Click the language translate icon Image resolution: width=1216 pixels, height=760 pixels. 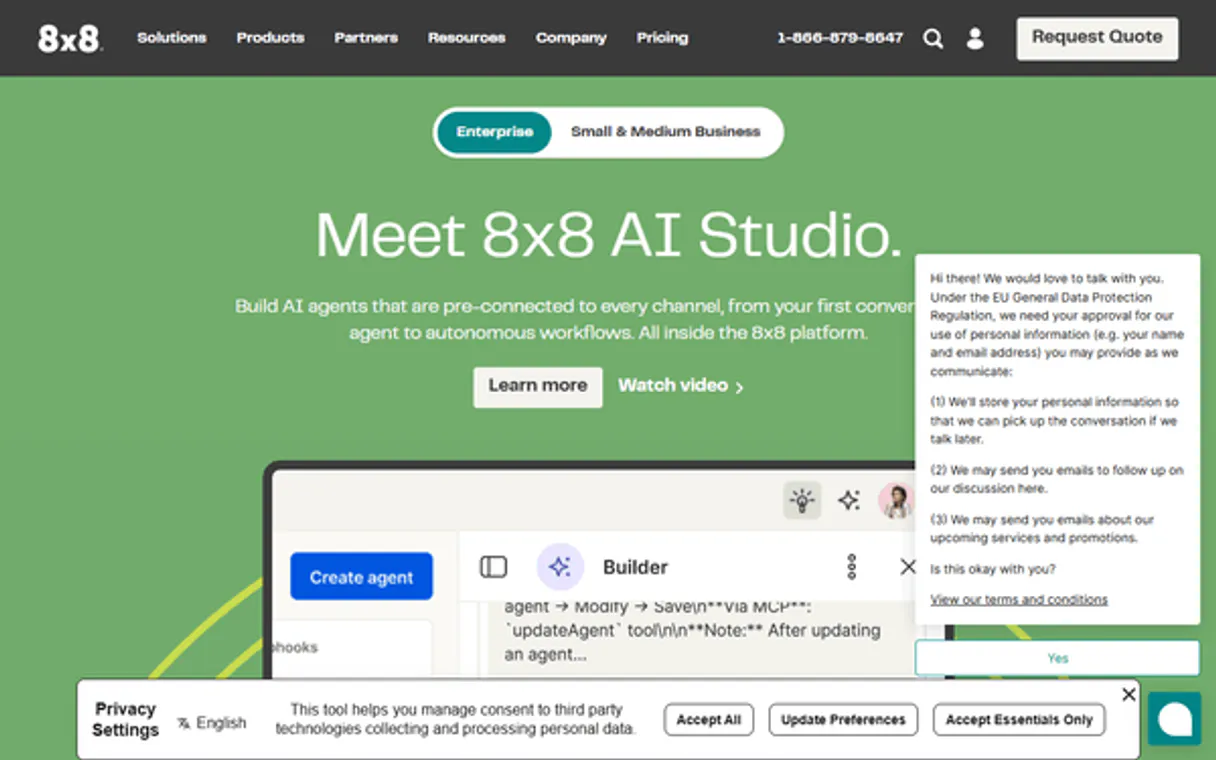click(184, 723)
